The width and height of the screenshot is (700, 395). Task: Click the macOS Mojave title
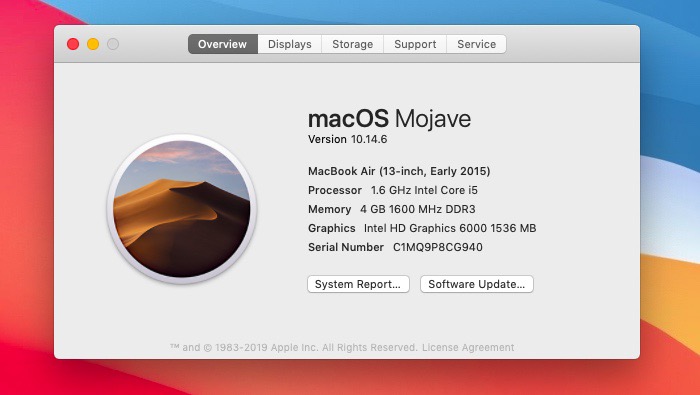(x=389, y=119)
